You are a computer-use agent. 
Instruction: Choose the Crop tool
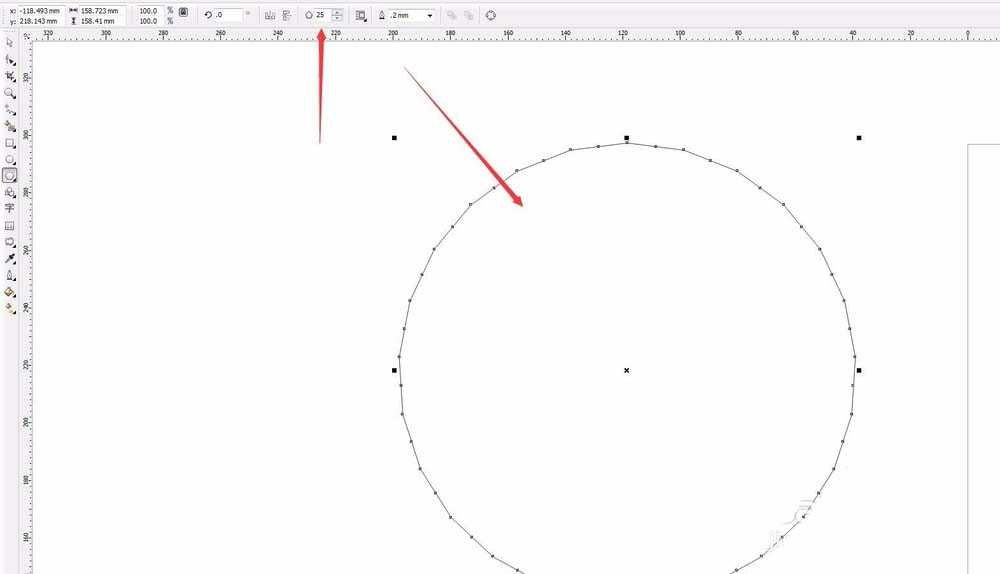[10, 77]
